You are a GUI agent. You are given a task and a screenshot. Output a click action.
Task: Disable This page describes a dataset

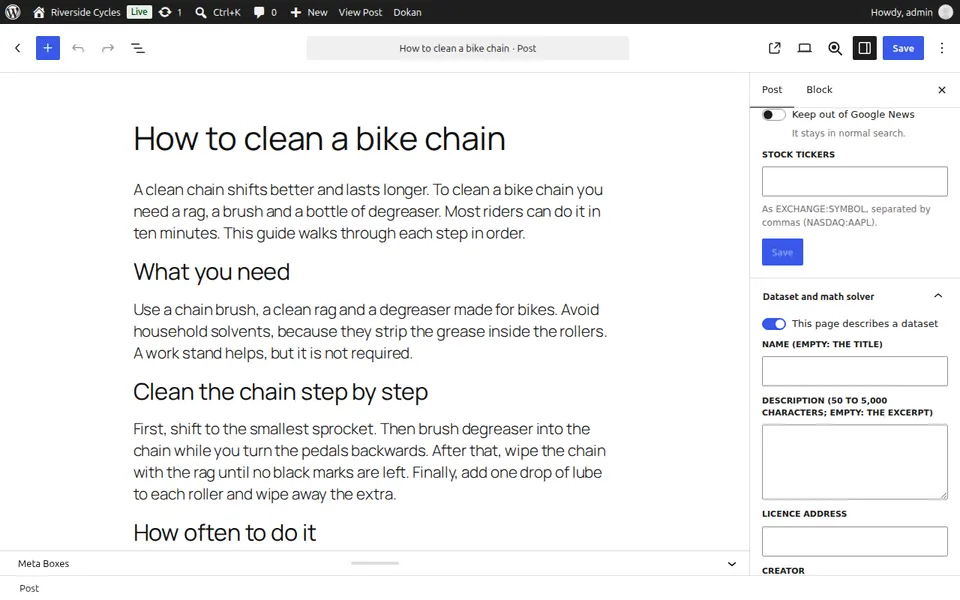click(774, 324)
